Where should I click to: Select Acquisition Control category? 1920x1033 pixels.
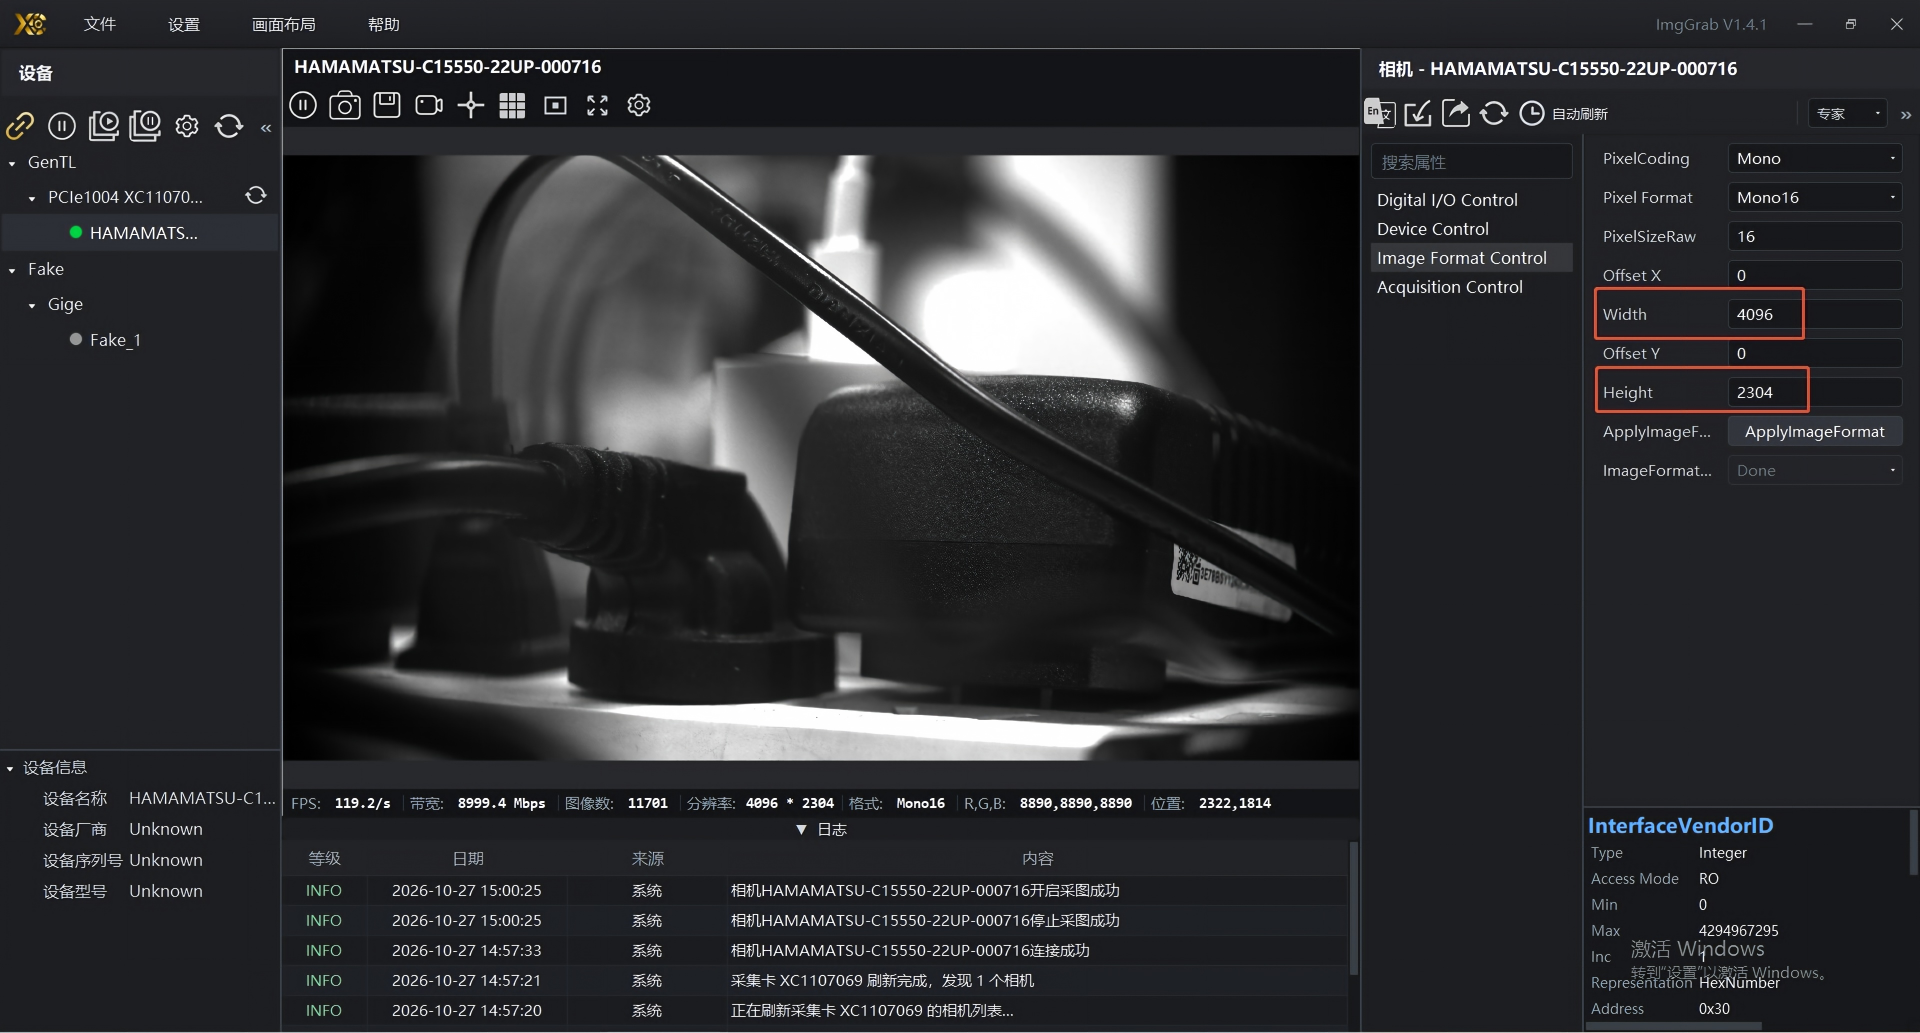tap(1471, 287)
